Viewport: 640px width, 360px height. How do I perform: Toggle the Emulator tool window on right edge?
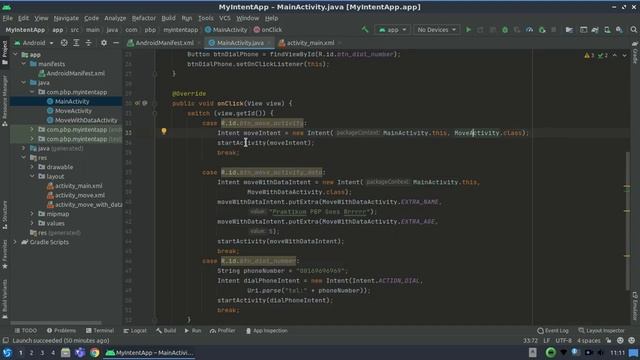[x=635, y=306]
